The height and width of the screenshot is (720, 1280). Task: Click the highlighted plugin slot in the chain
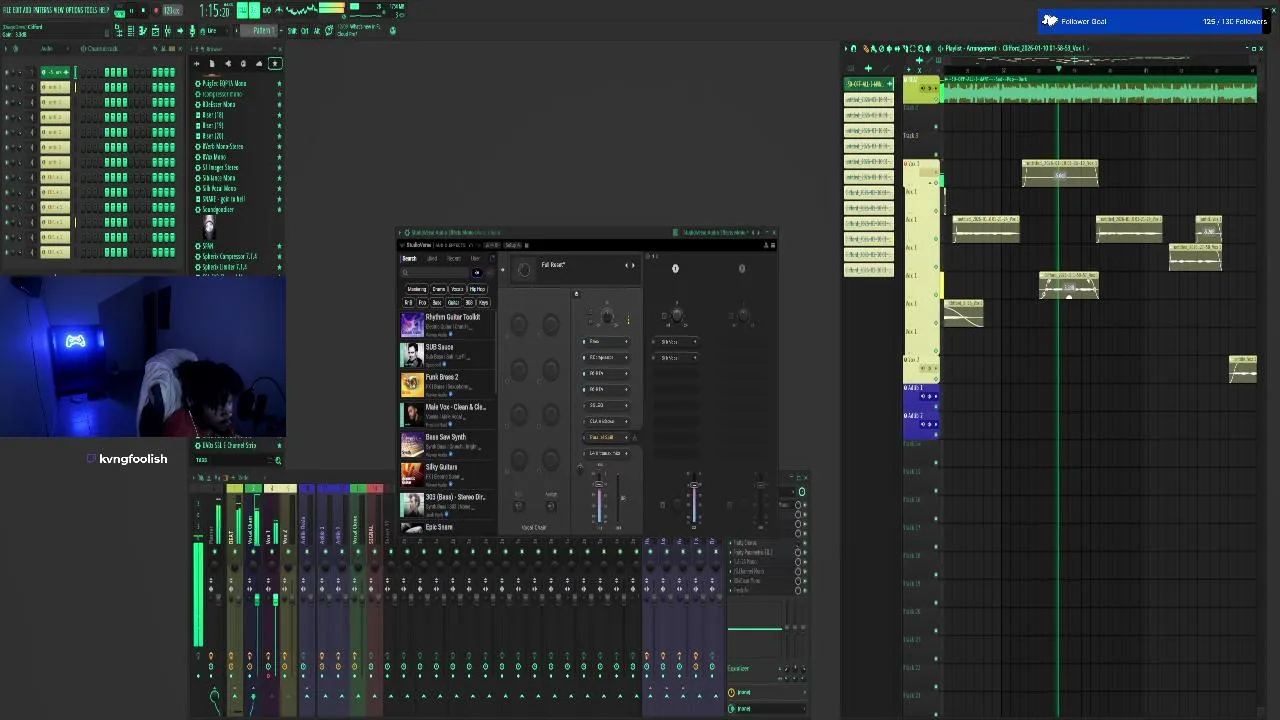point(606,437)
